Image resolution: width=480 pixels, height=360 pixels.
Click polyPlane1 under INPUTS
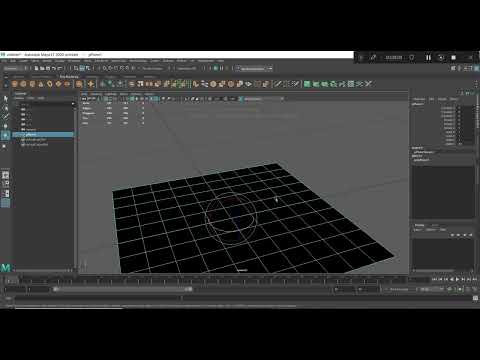421,160
